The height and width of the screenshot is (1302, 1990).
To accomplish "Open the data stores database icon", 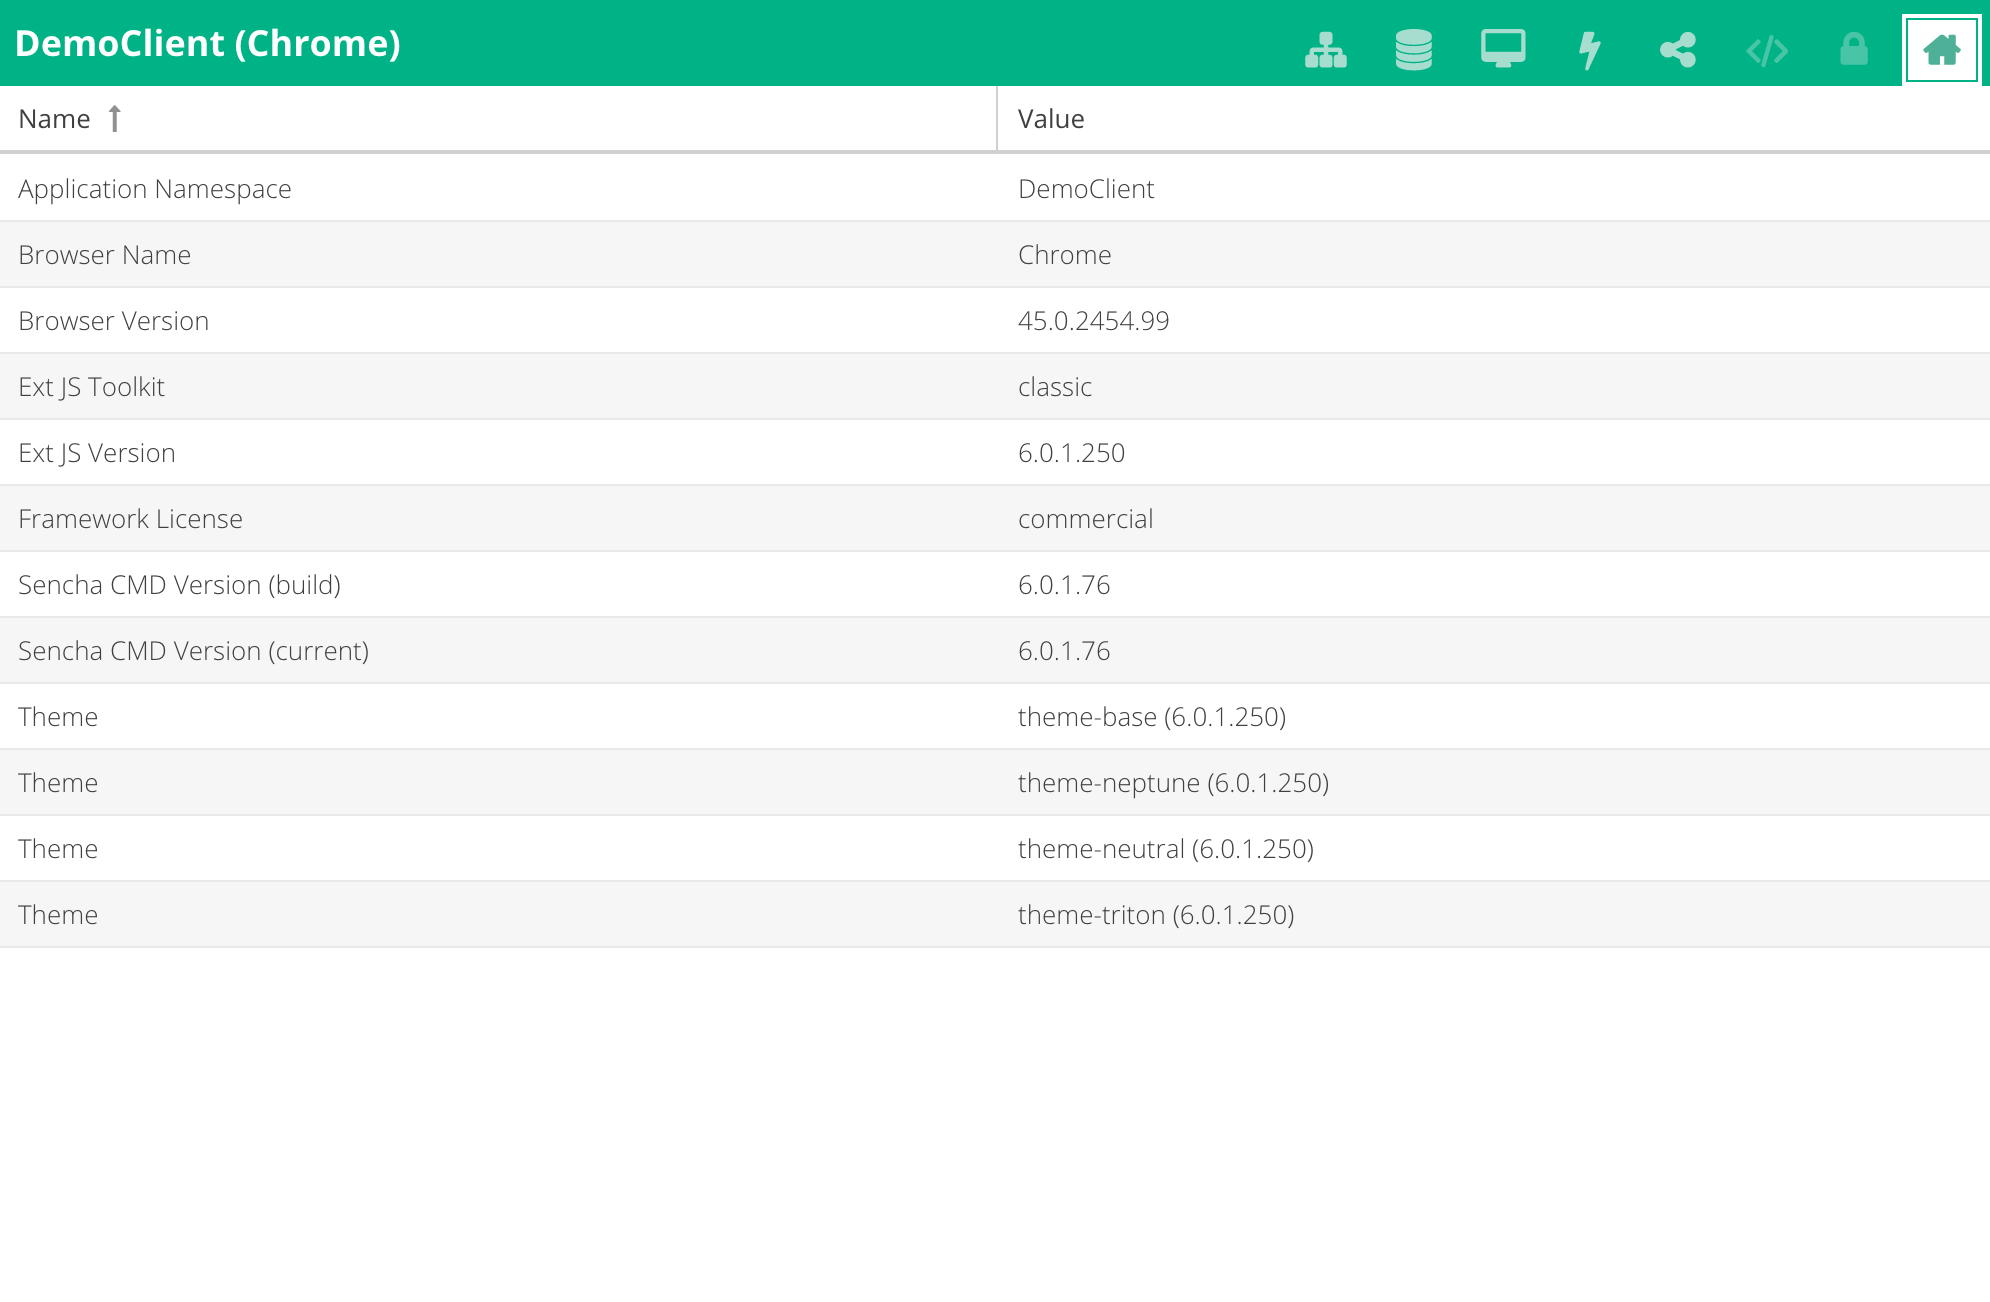I will point(1413,49).
